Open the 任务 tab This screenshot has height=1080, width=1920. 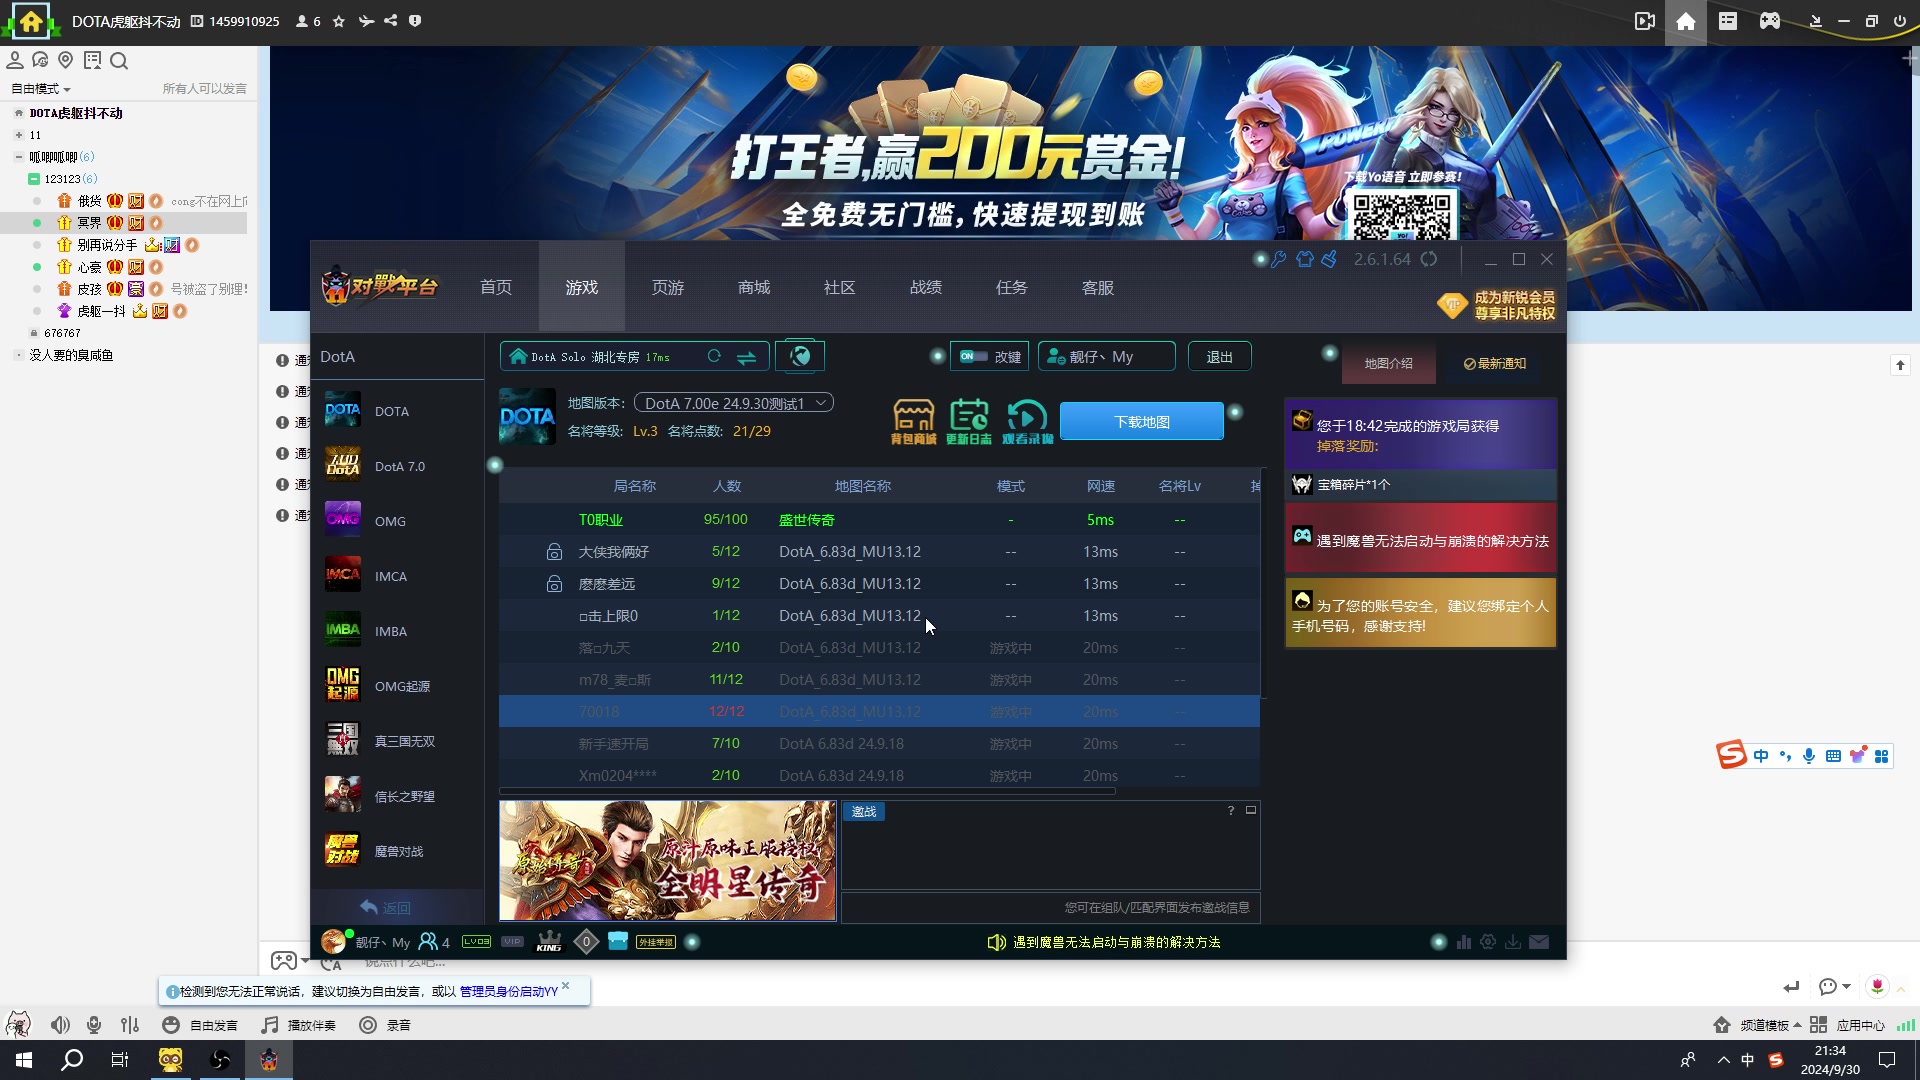tap(1012, 287)
